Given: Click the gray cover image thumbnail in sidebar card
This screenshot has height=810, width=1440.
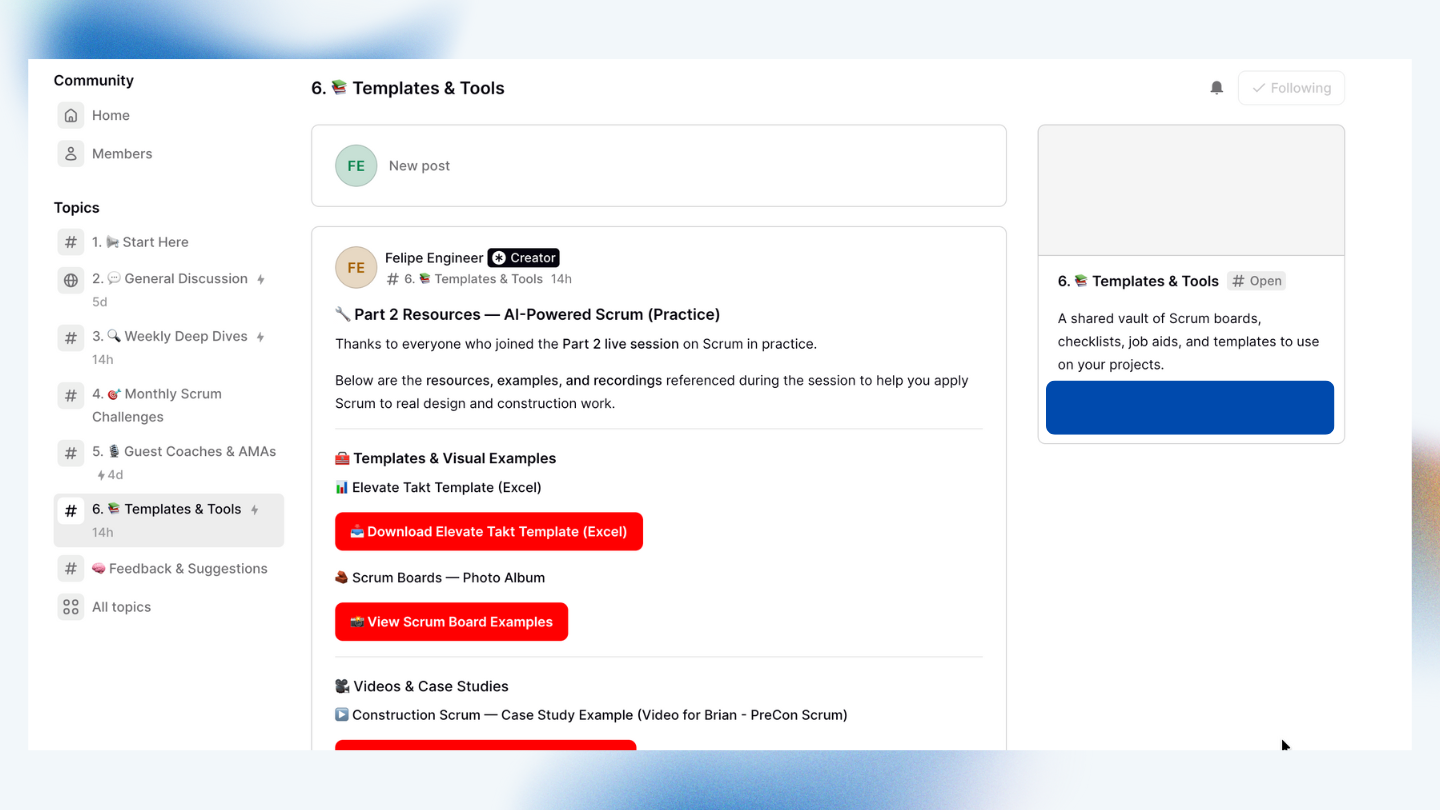Looking at the screenshot, I should point(1190,190).
